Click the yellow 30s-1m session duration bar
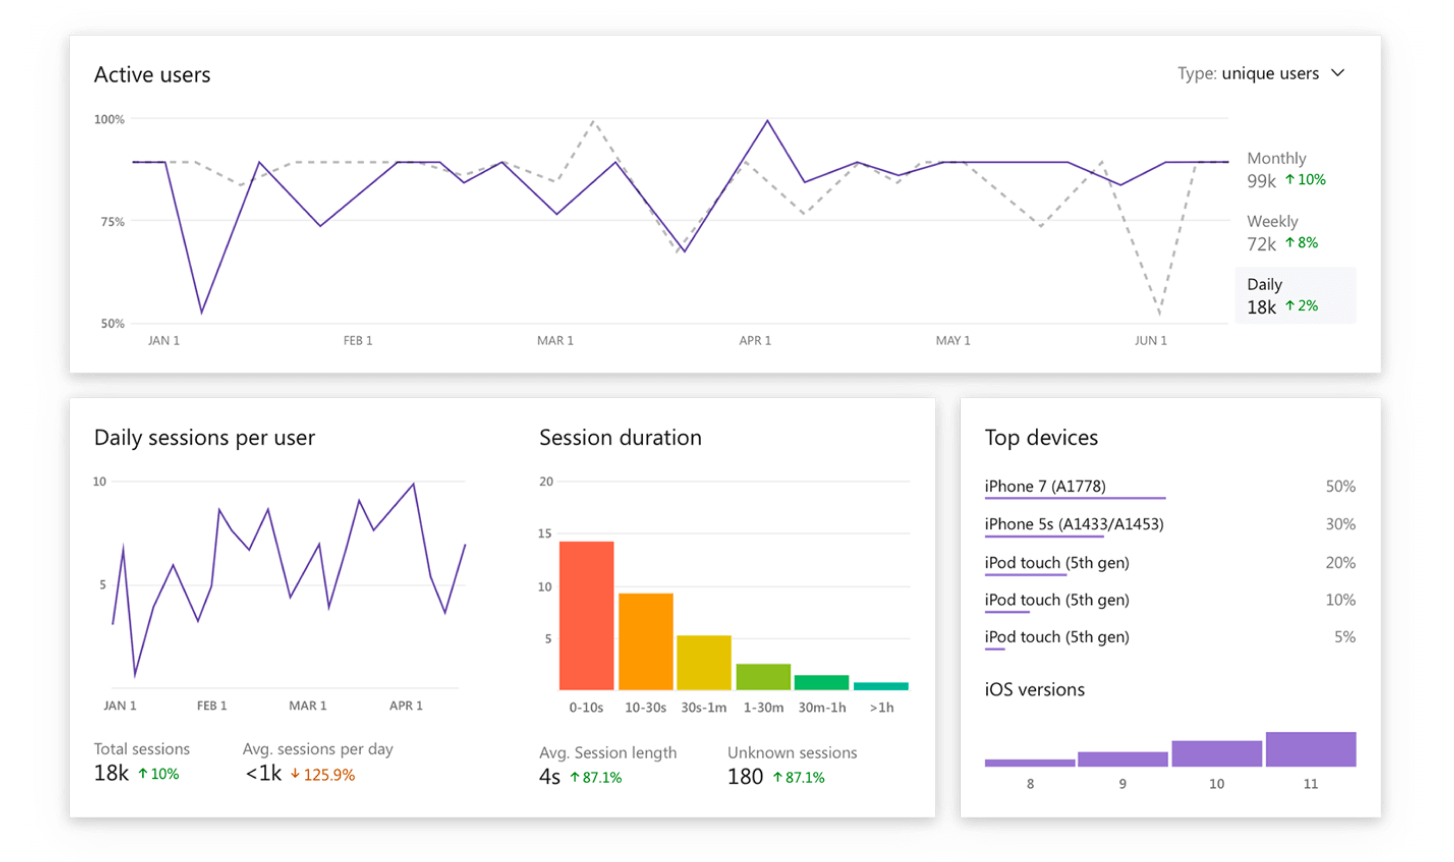The image size is (1454, 862). click(x=703, y=662)
